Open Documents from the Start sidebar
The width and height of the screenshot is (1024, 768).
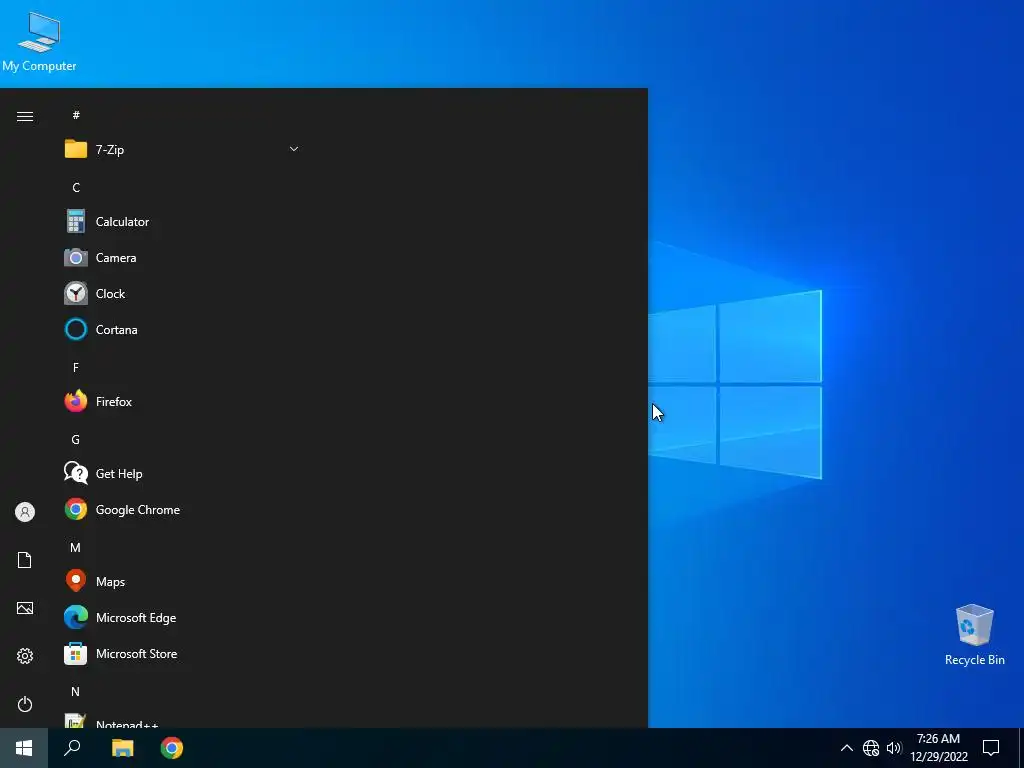coord(25,560)
